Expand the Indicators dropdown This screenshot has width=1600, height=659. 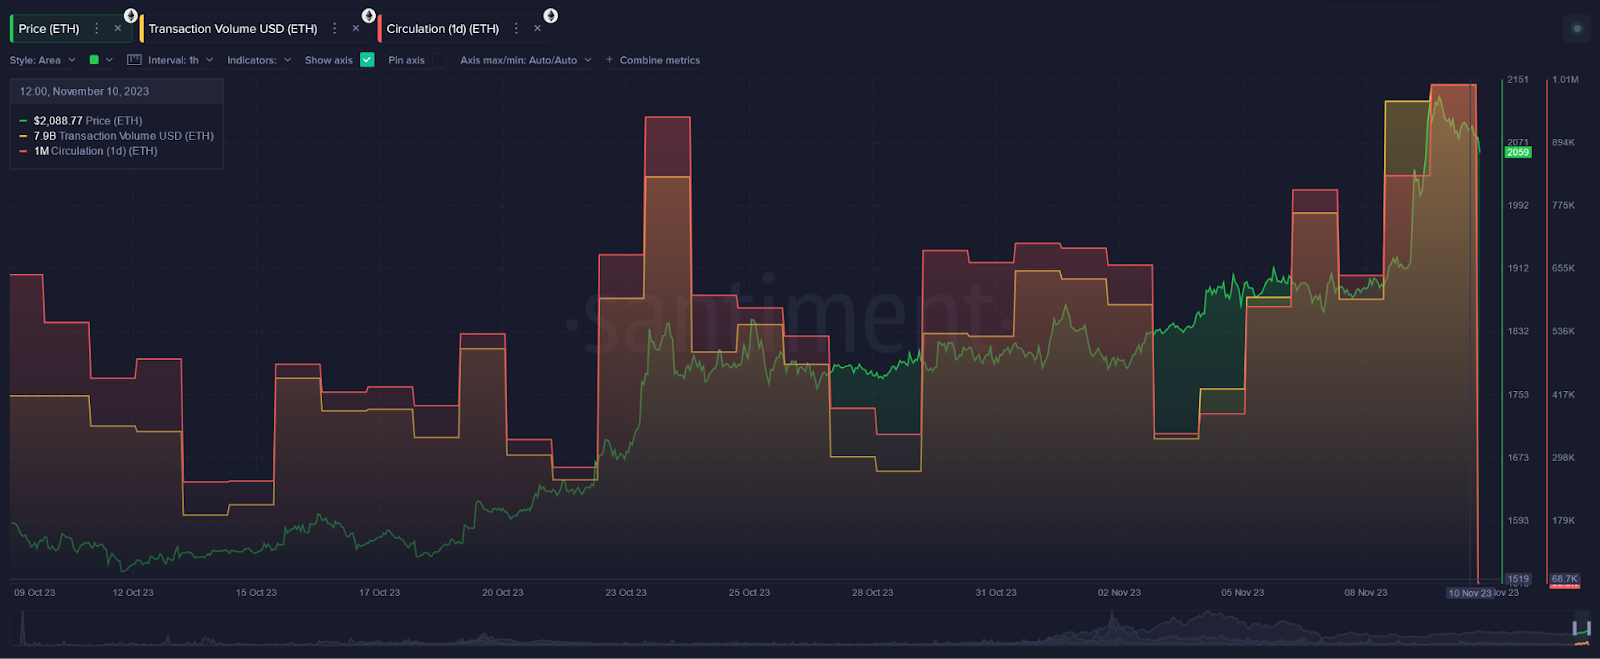[259, 60]
